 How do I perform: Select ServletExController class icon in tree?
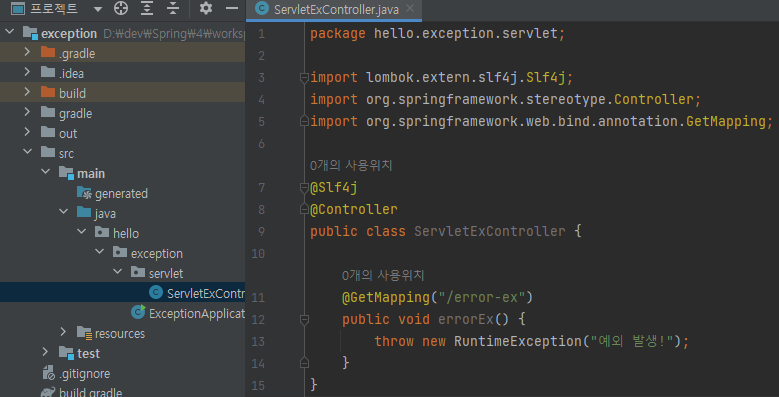coord(156,293)
